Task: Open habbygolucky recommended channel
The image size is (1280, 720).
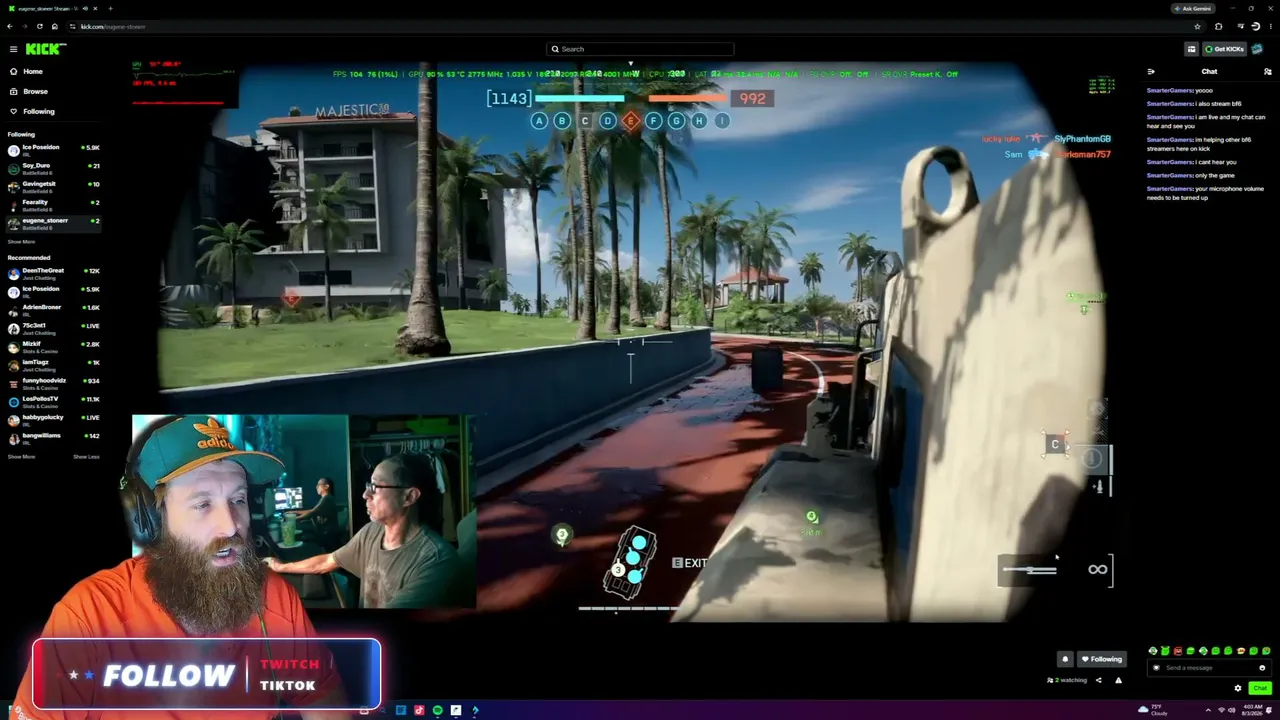Action: click(54, 419)
